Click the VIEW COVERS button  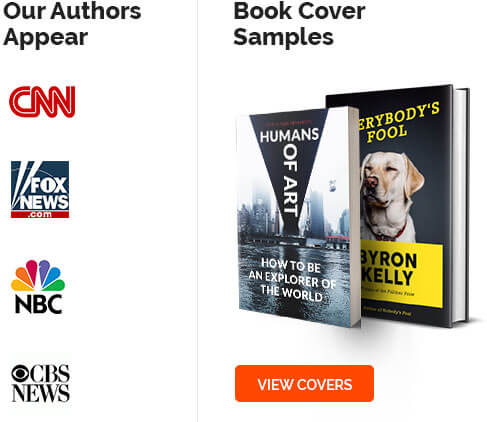point(304,384)
